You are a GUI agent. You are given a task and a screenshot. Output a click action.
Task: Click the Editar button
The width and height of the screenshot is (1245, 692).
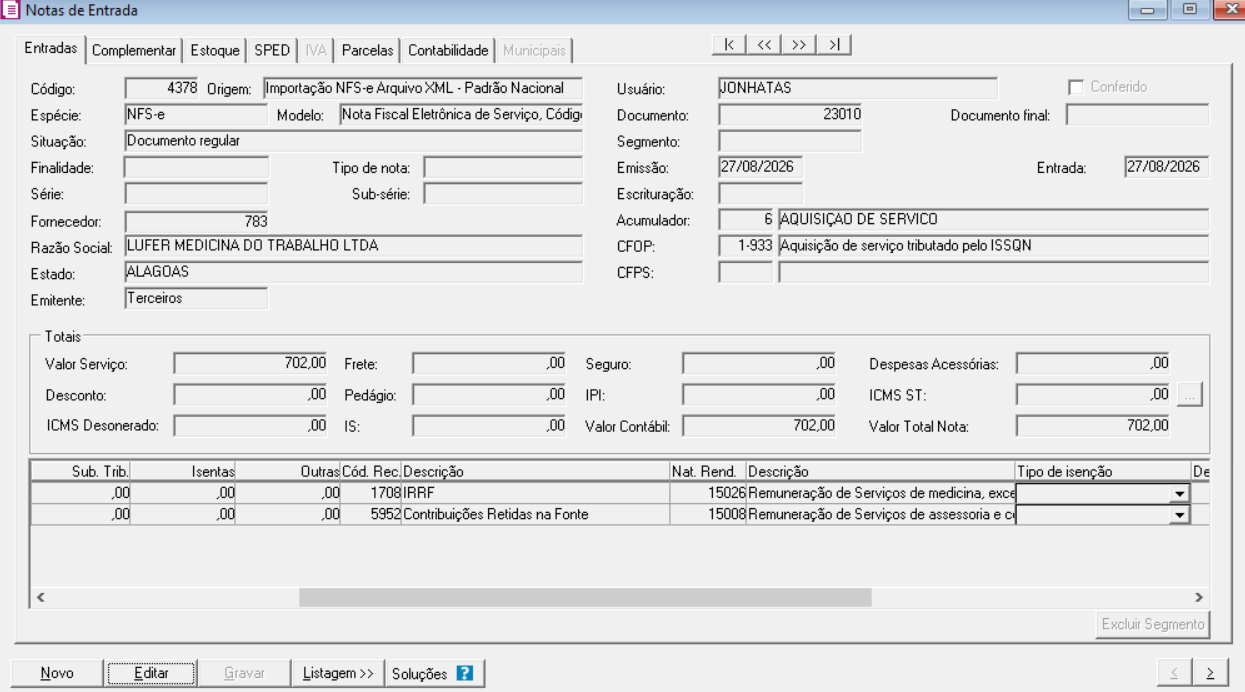tap(151, 673)
